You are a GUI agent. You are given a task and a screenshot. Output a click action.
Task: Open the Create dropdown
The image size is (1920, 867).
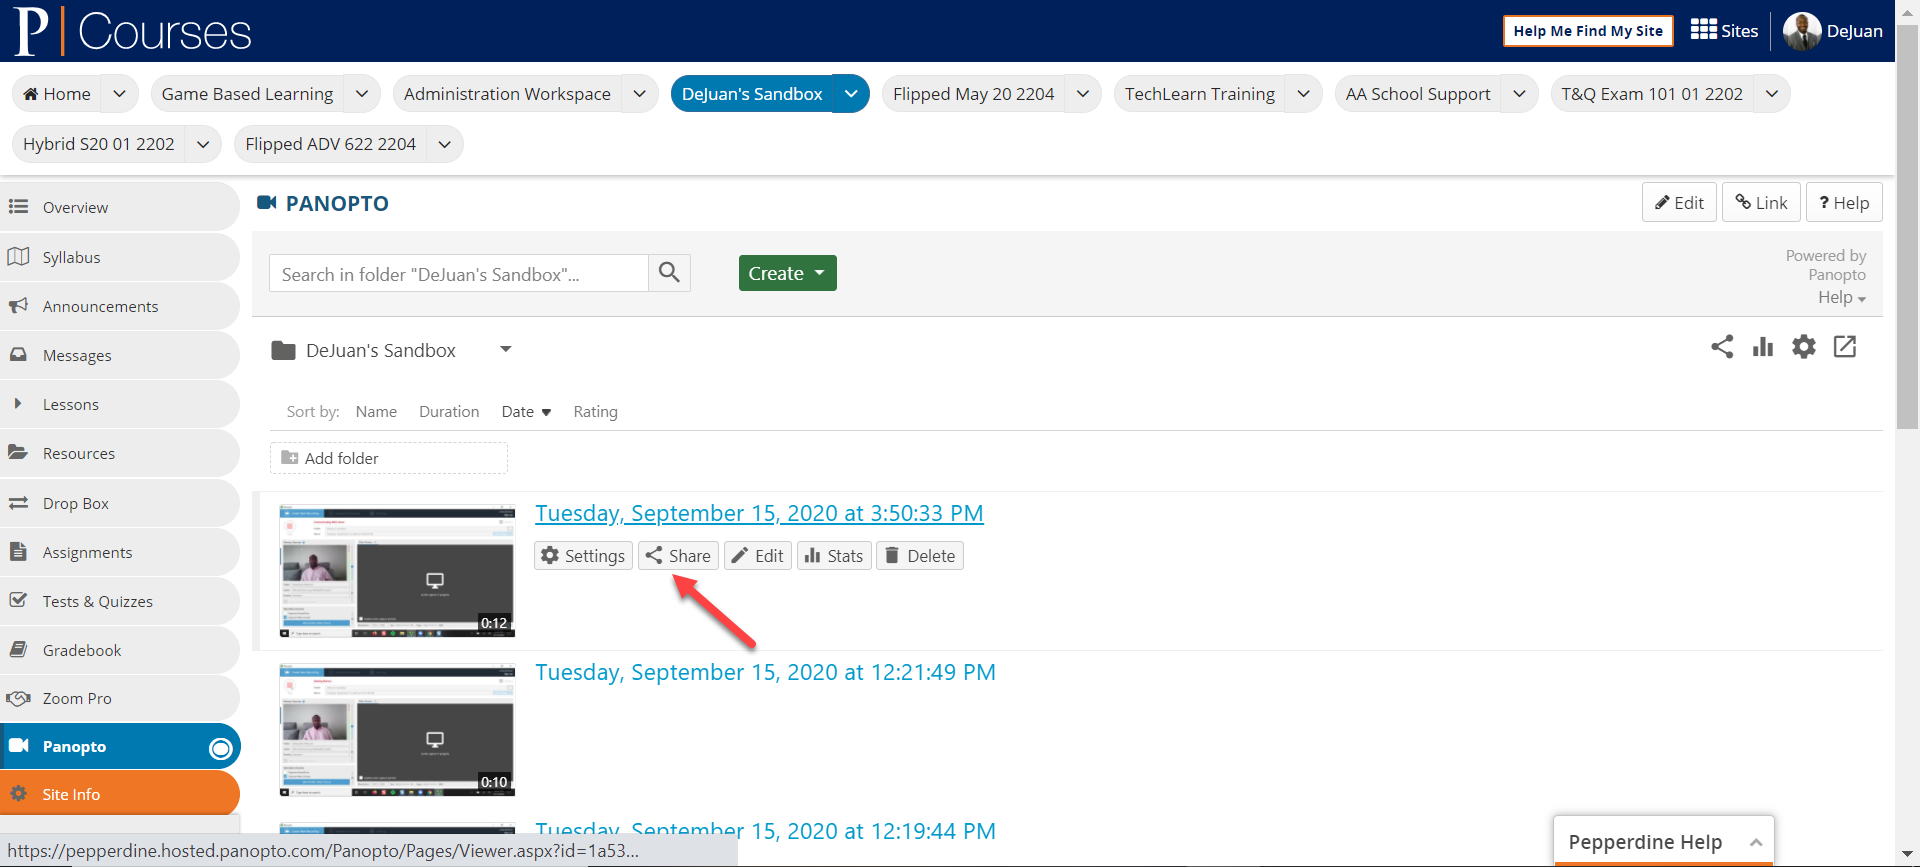[x=787, y=273]
